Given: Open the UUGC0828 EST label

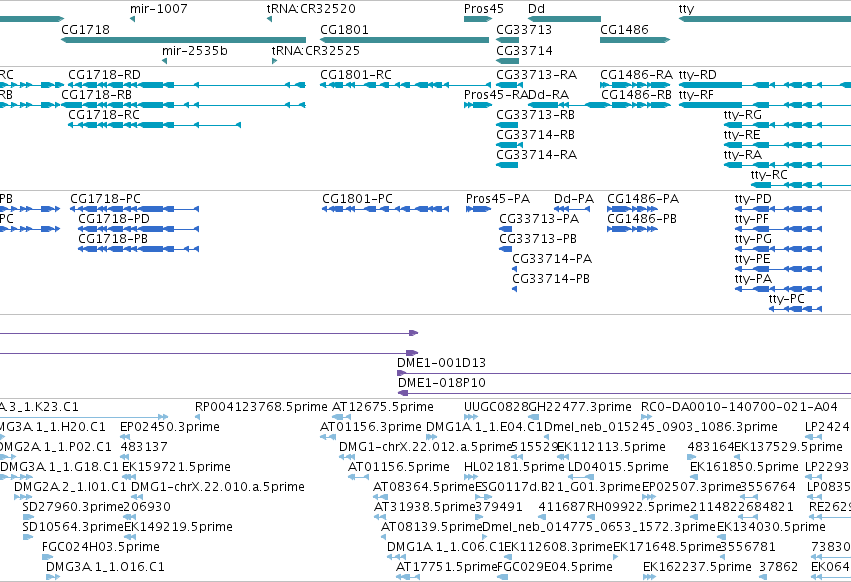Looking at the screenshot, I should coord(496,407).
